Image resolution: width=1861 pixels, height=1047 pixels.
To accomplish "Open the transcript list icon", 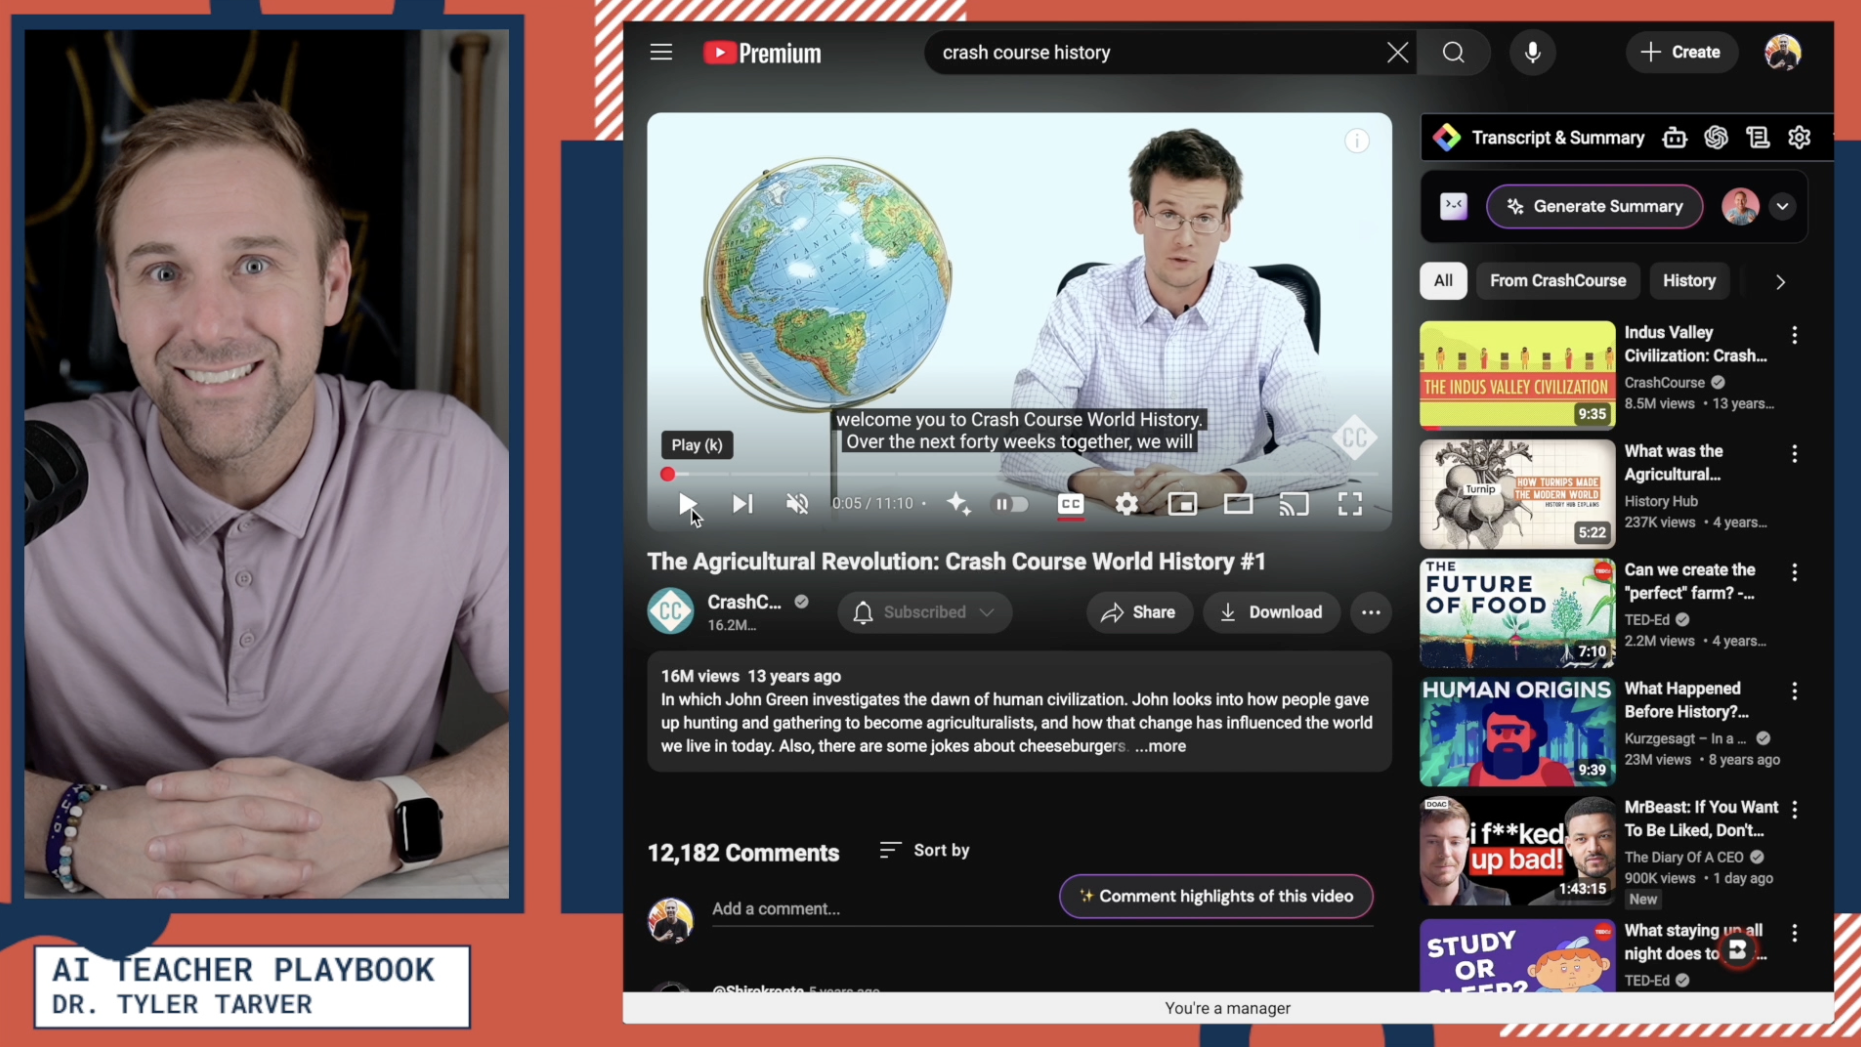I will coord(1757,138).
